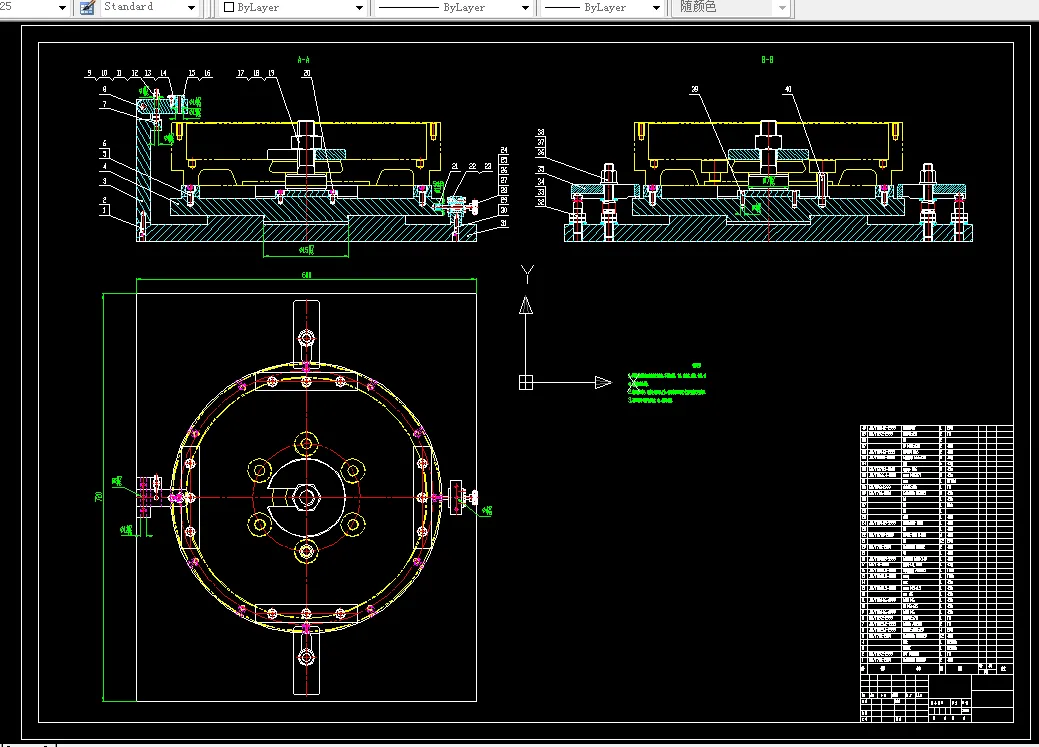This screenshot has width=1039, height=747.
Task: Select the B-B section view title
Action: [x=767, y=60]
